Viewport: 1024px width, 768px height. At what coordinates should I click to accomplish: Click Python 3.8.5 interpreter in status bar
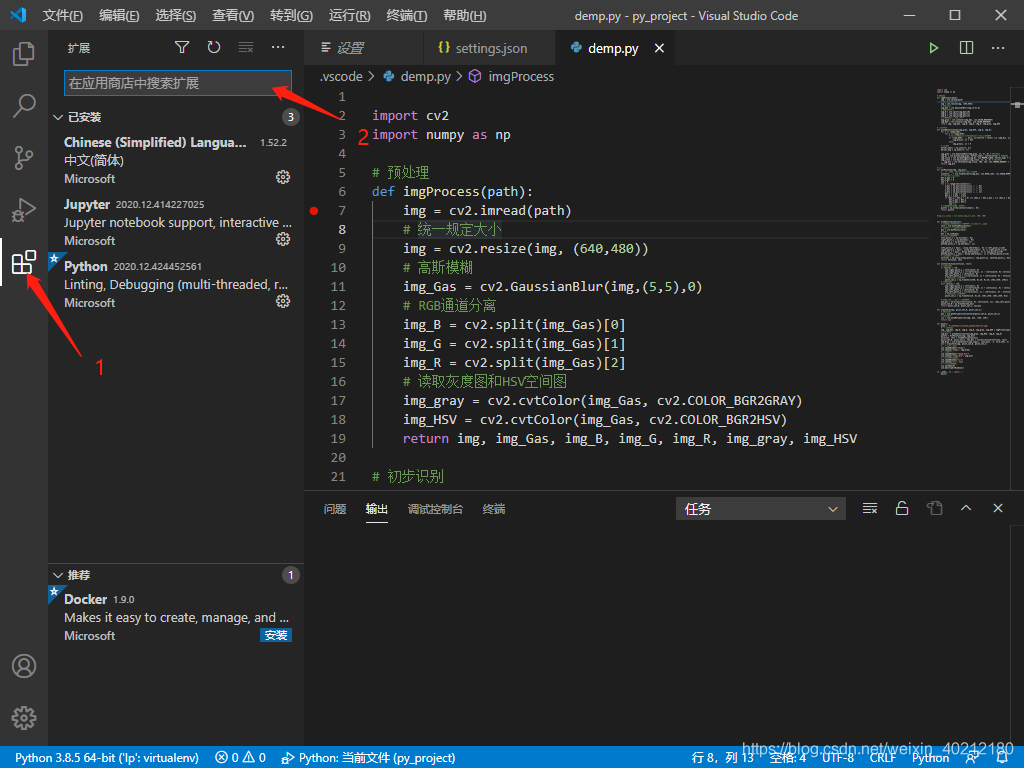(106, 758)
